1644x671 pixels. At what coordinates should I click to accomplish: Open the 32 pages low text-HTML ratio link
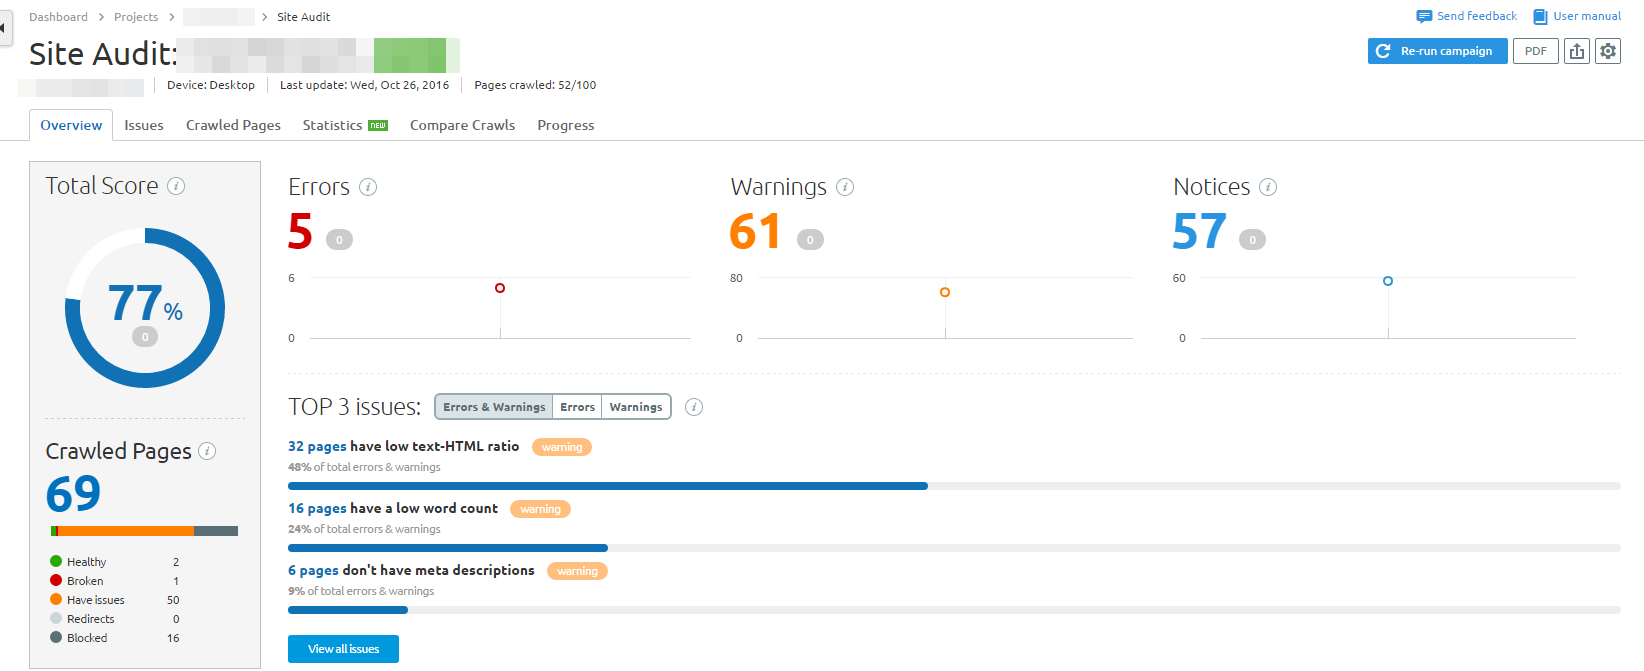317,447
